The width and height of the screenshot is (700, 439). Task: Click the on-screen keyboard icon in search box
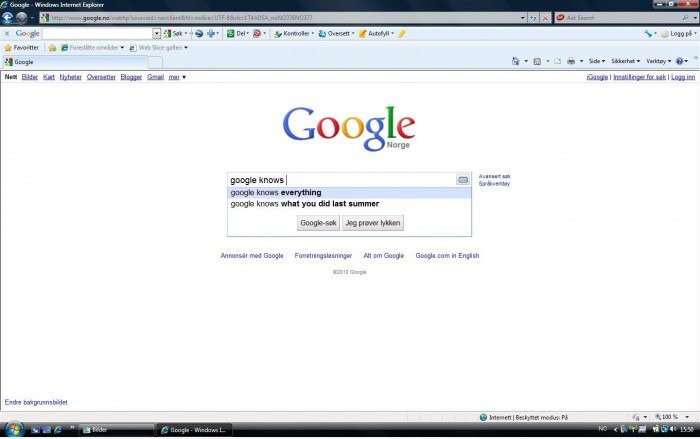pos(463,180)
